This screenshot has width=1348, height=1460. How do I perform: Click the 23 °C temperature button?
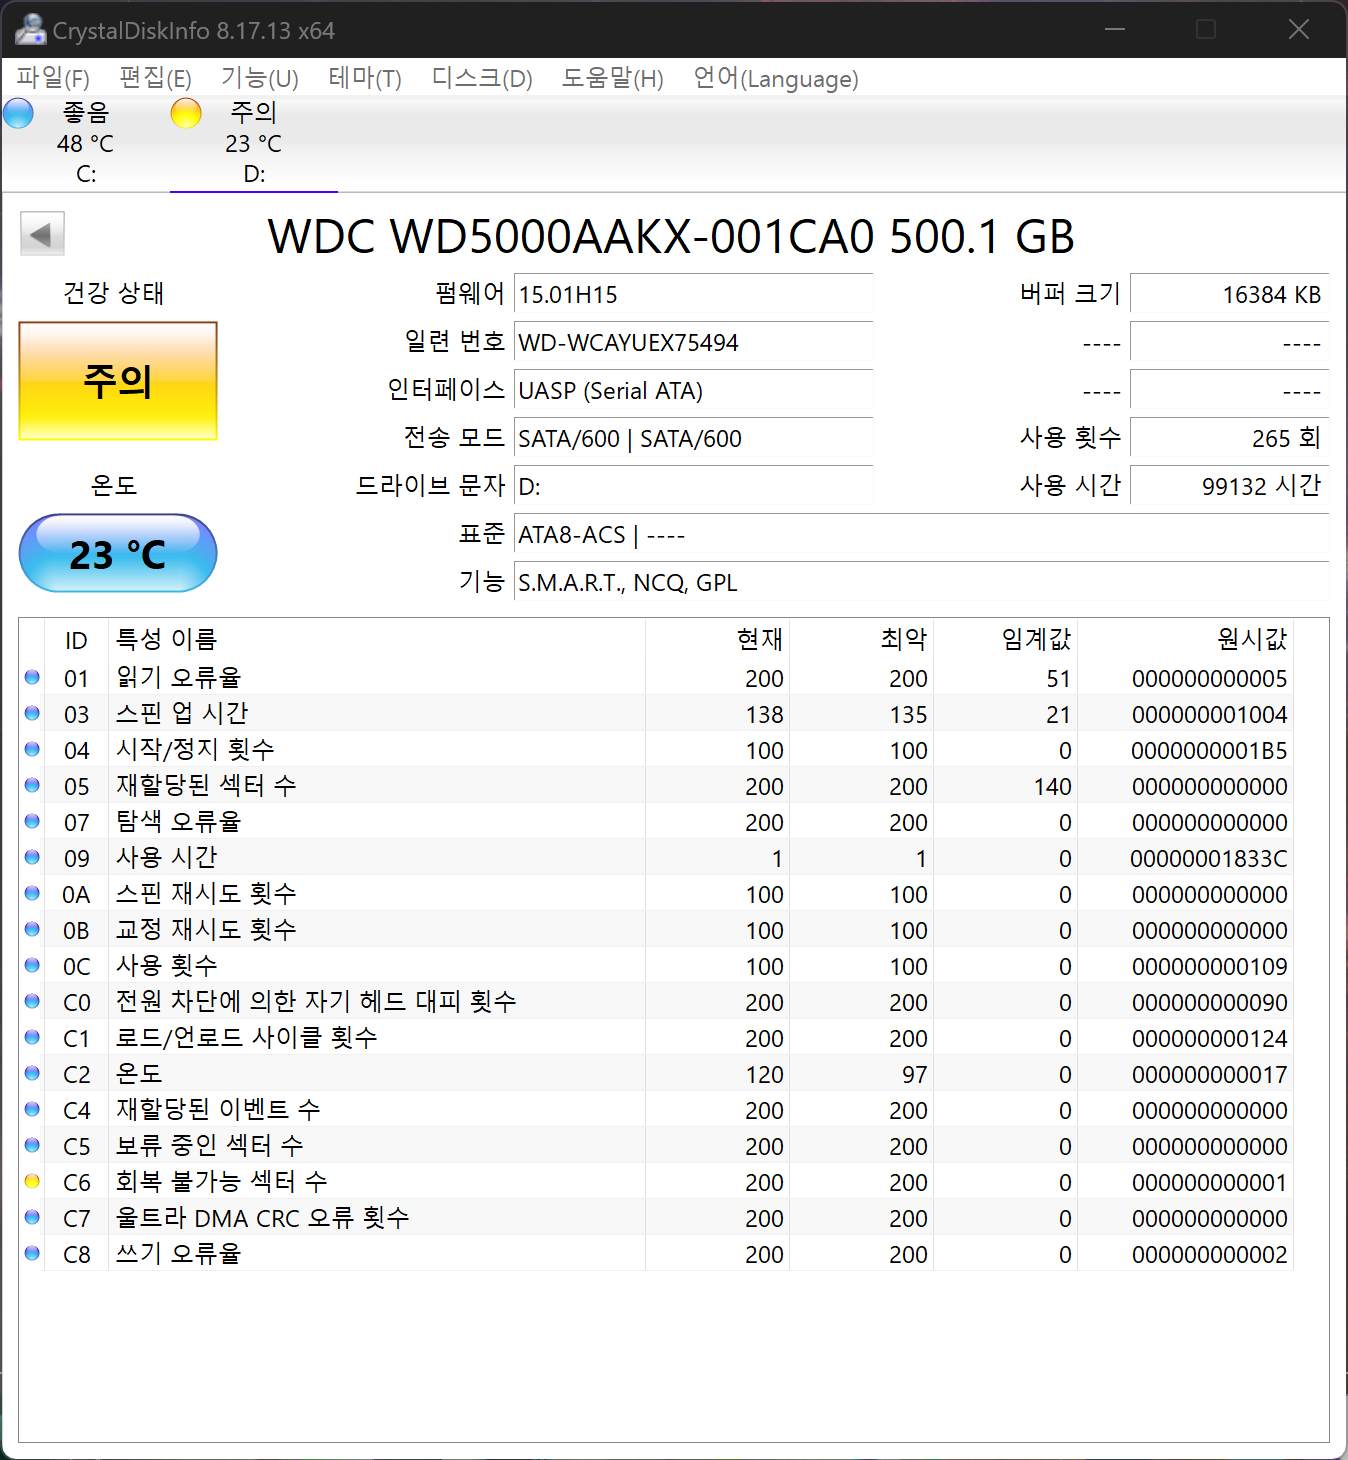tap(118, 553)
